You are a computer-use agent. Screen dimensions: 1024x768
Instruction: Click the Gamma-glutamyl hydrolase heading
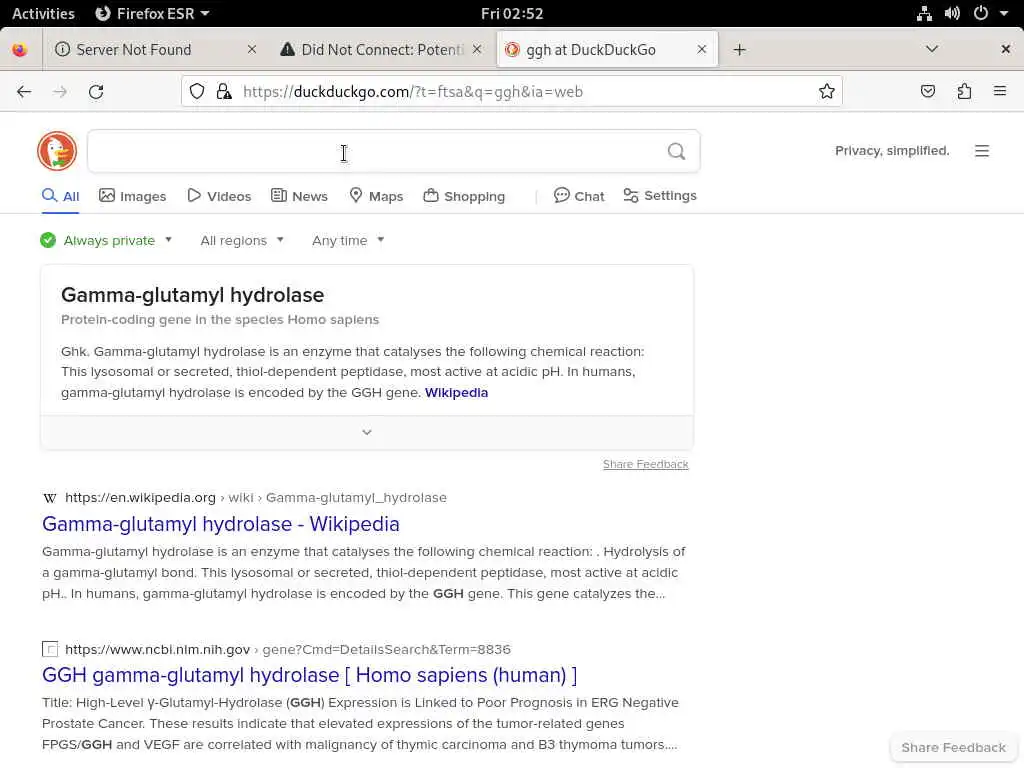[193, 295]
